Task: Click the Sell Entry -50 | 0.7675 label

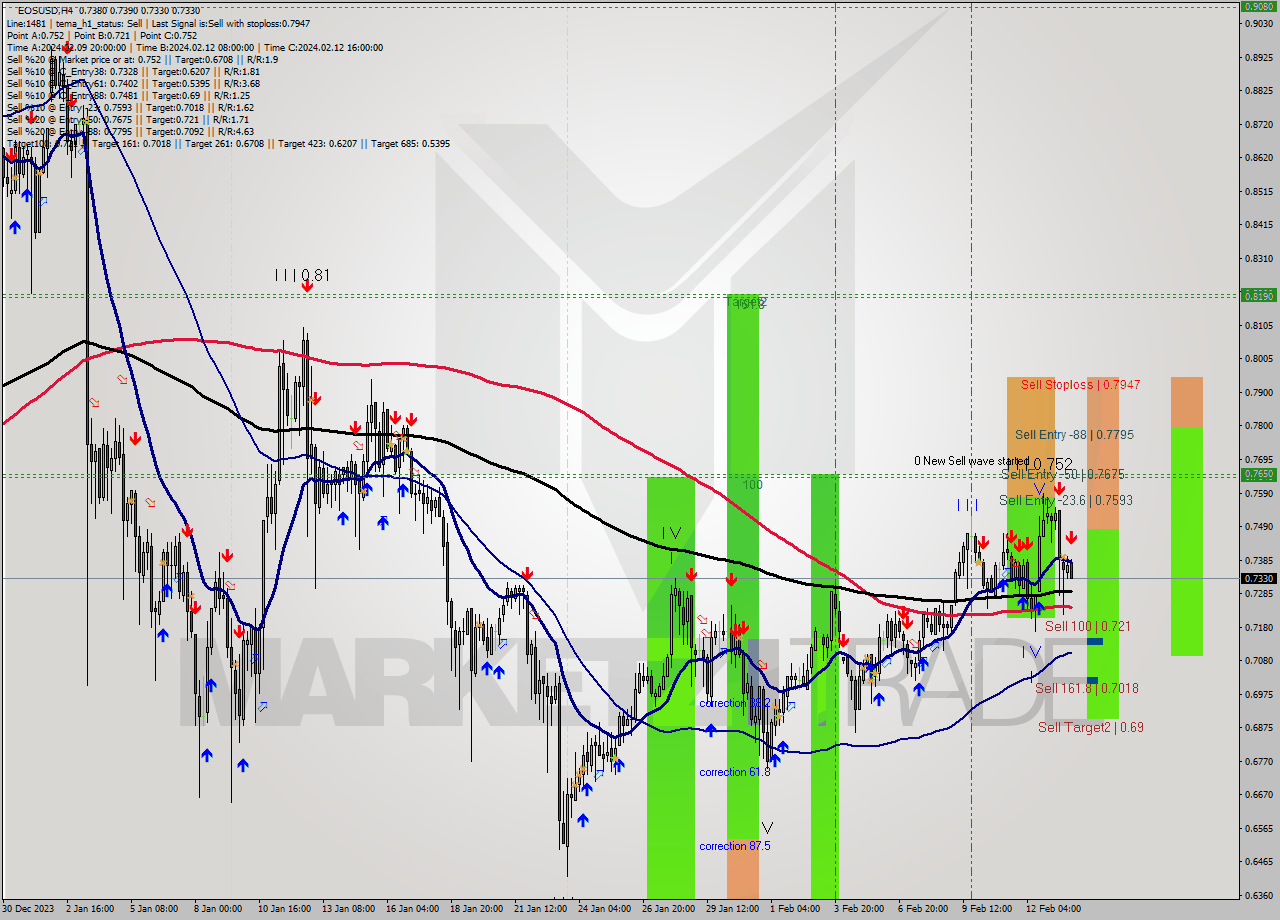Action: click(1065, 474)
